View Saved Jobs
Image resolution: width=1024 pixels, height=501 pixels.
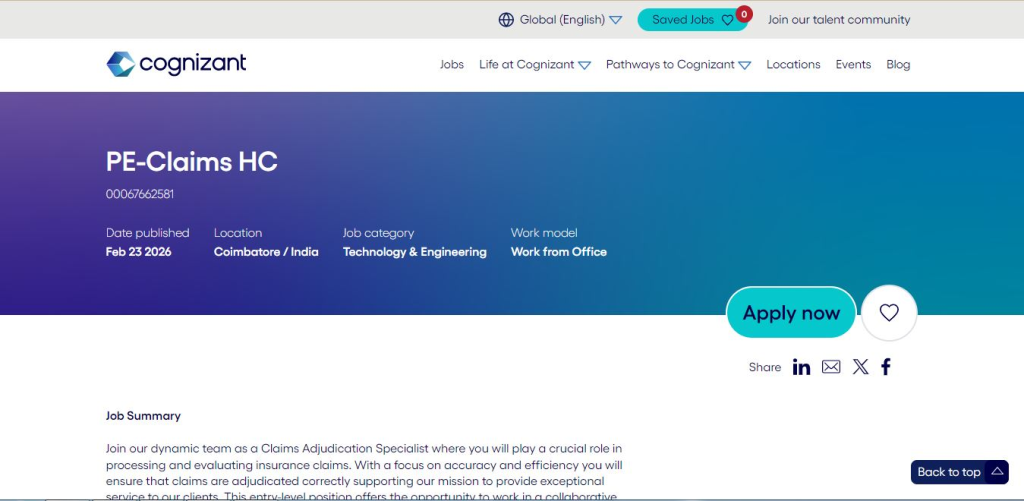tap(692, 20)
